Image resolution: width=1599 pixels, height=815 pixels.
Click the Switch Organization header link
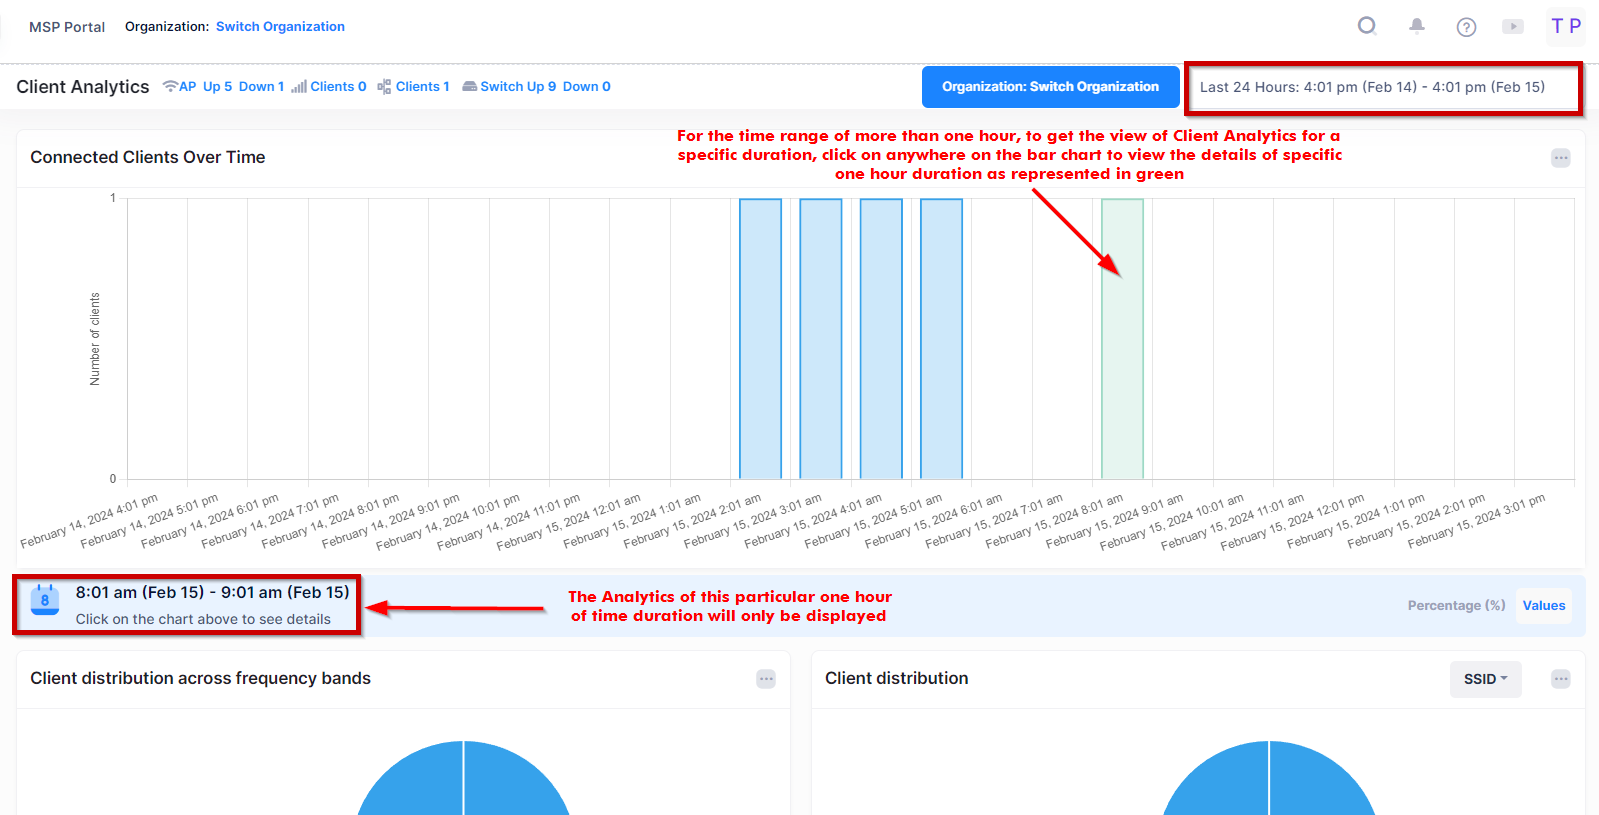pos(280,27)
